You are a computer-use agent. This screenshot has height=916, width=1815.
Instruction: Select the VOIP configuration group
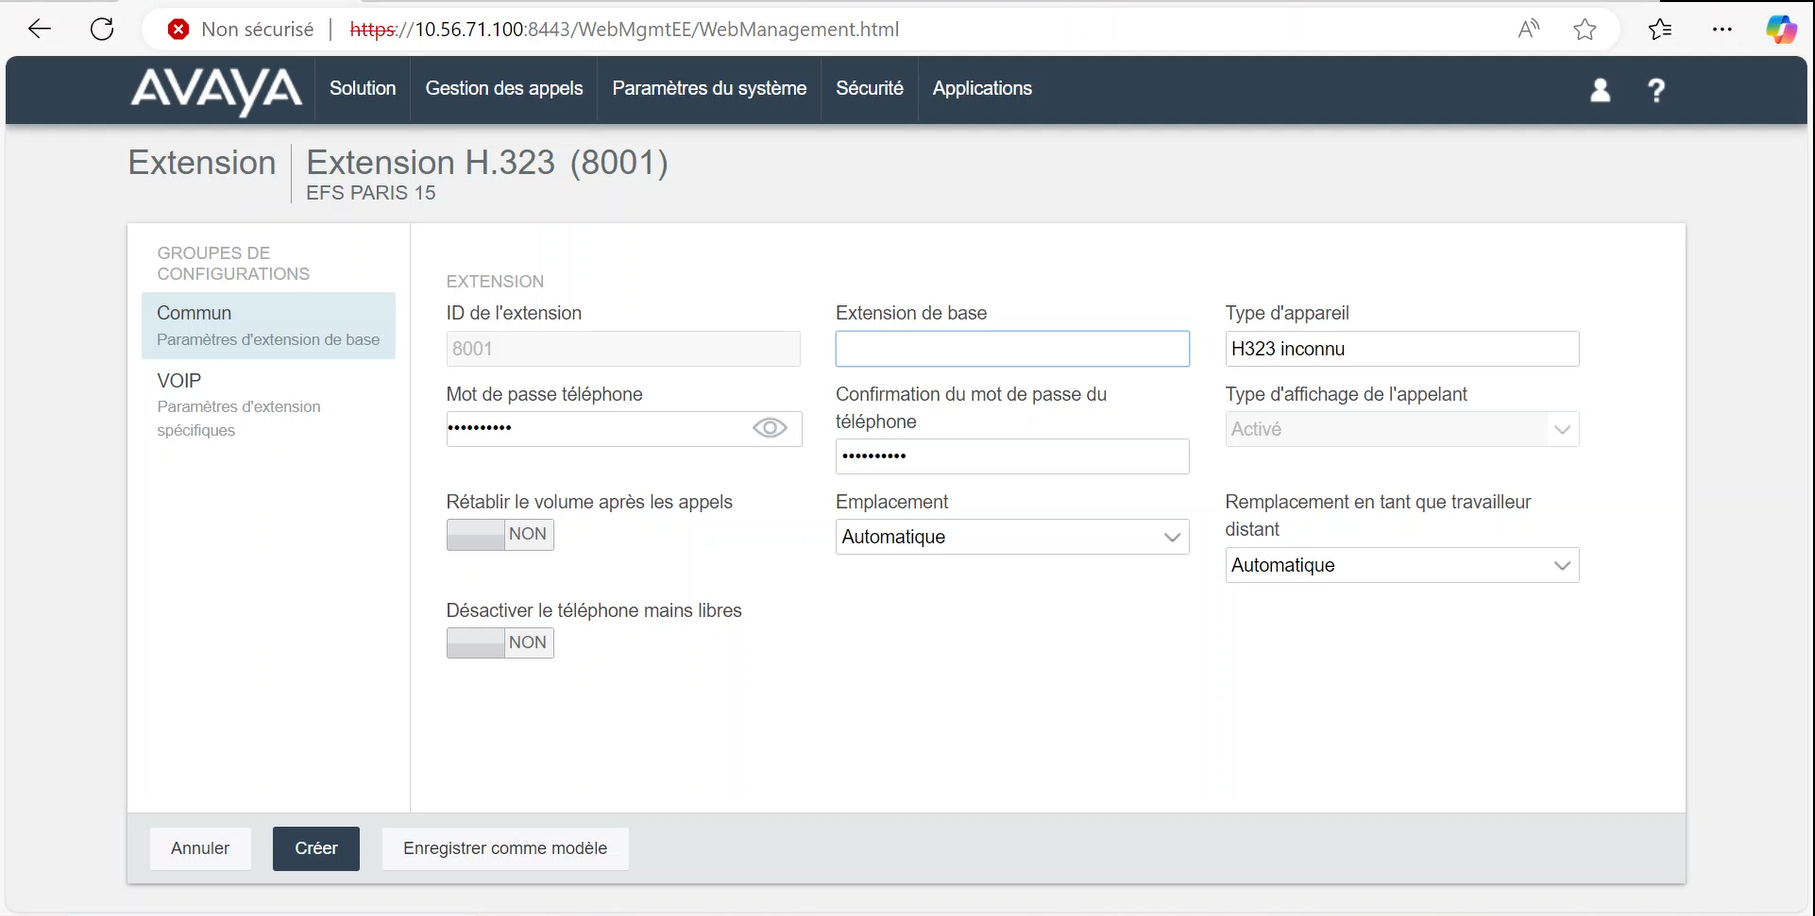coord(180,381)
